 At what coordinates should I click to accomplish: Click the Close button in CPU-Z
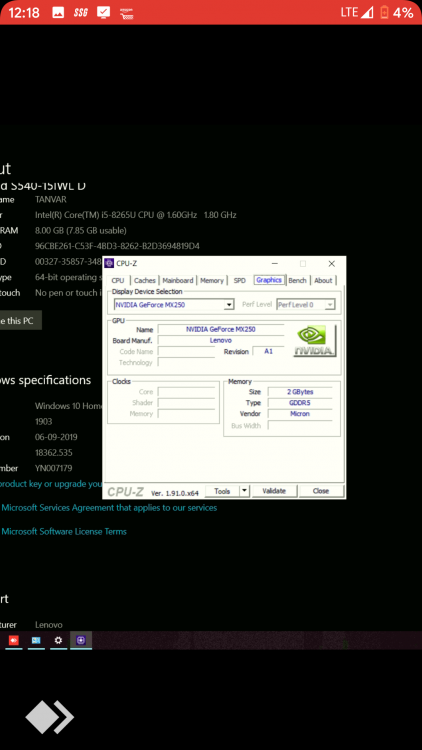pos(321,491)
